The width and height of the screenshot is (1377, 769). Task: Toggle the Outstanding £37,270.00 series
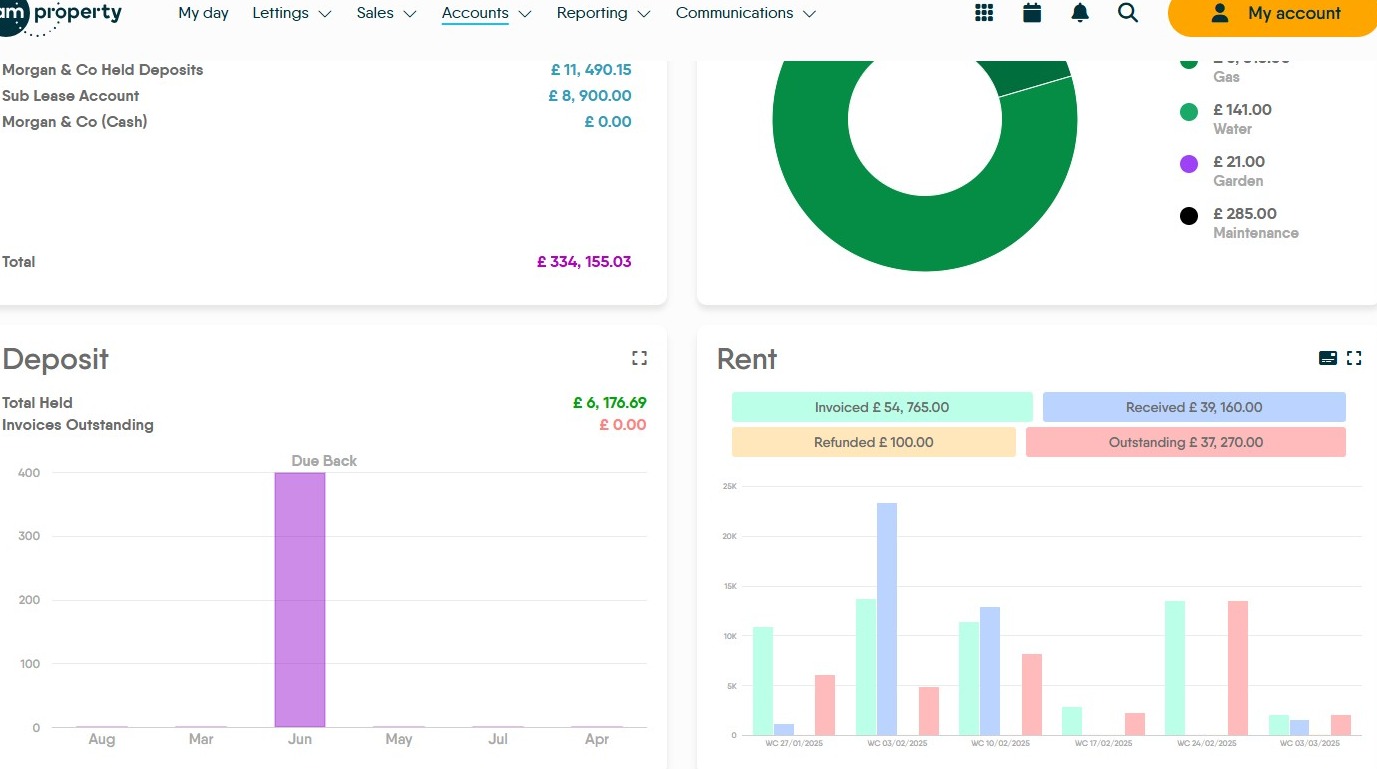coord(1185,442)
